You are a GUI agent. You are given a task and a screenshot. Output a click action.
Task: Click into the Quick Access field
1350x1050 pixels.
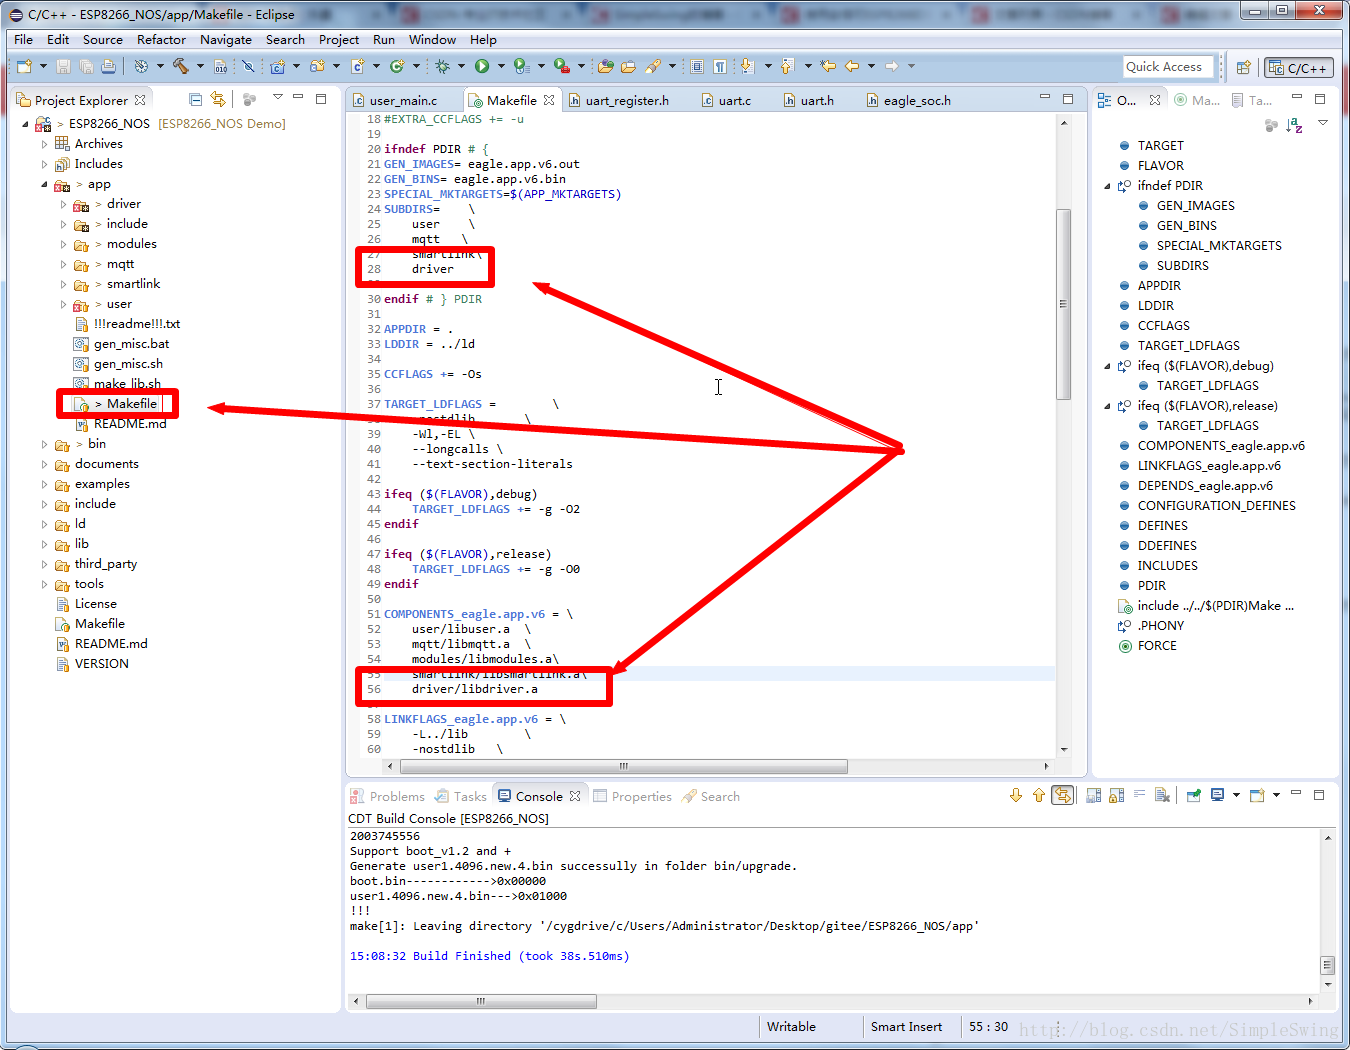pos(1169,67)
